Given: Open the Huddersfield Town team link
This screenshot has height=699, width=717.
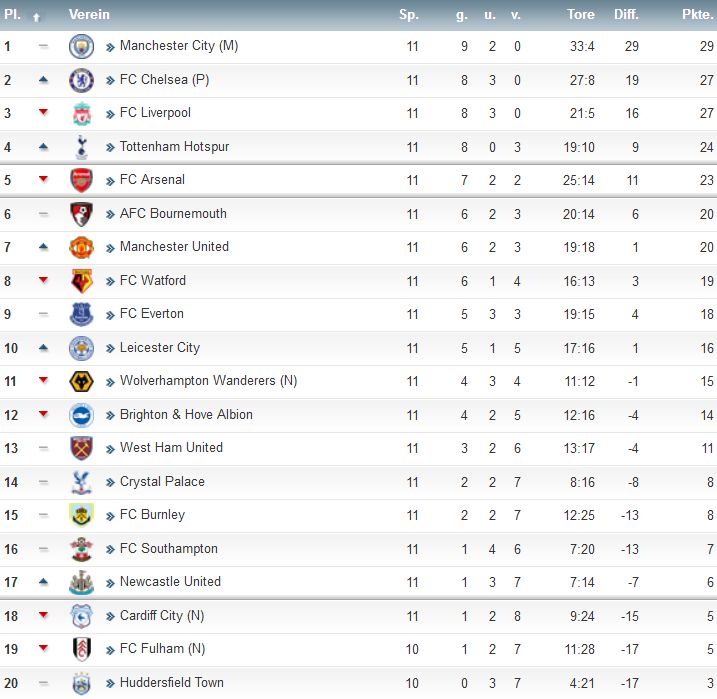Looking at the screenshot, I should pos(172,683).
